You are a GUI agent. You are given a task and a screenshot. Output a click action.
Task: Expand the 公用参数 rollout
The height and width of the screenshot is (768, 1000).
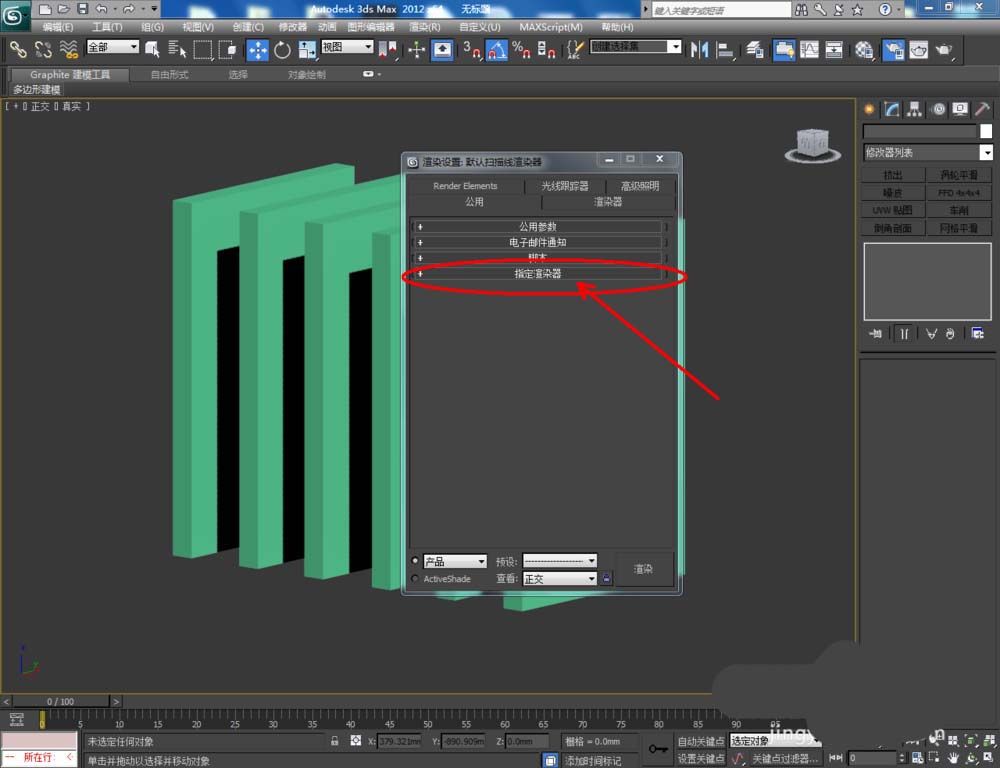point(538,227)
